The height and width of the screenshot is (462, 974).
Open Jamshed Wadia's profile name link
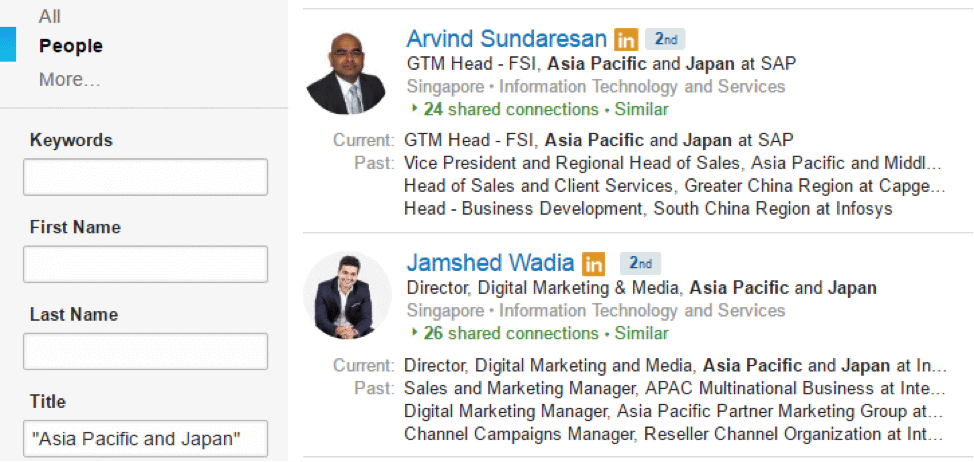click(x=490, y=263)
